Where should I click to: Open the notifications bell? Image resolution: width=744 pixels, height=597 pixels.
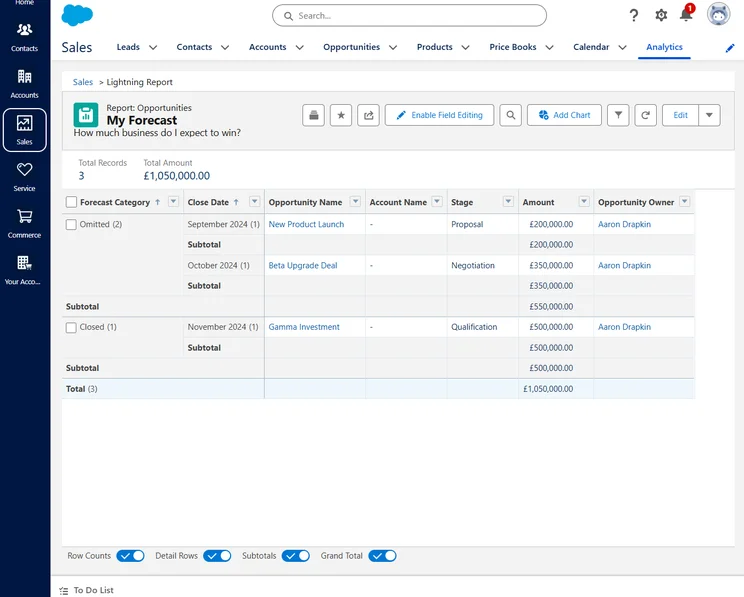686,15
